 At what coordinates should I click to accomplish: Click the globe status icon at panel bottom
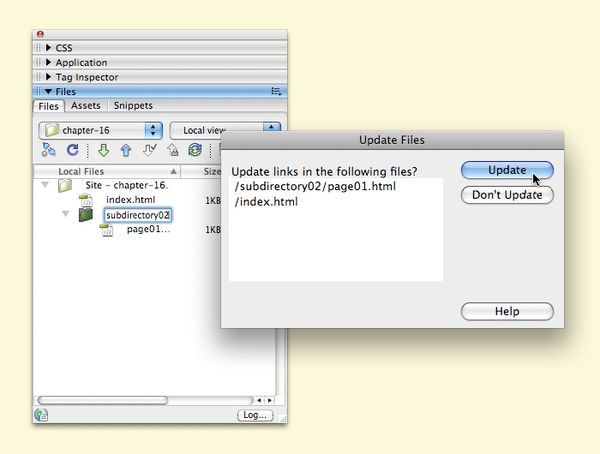coord(41,415)
